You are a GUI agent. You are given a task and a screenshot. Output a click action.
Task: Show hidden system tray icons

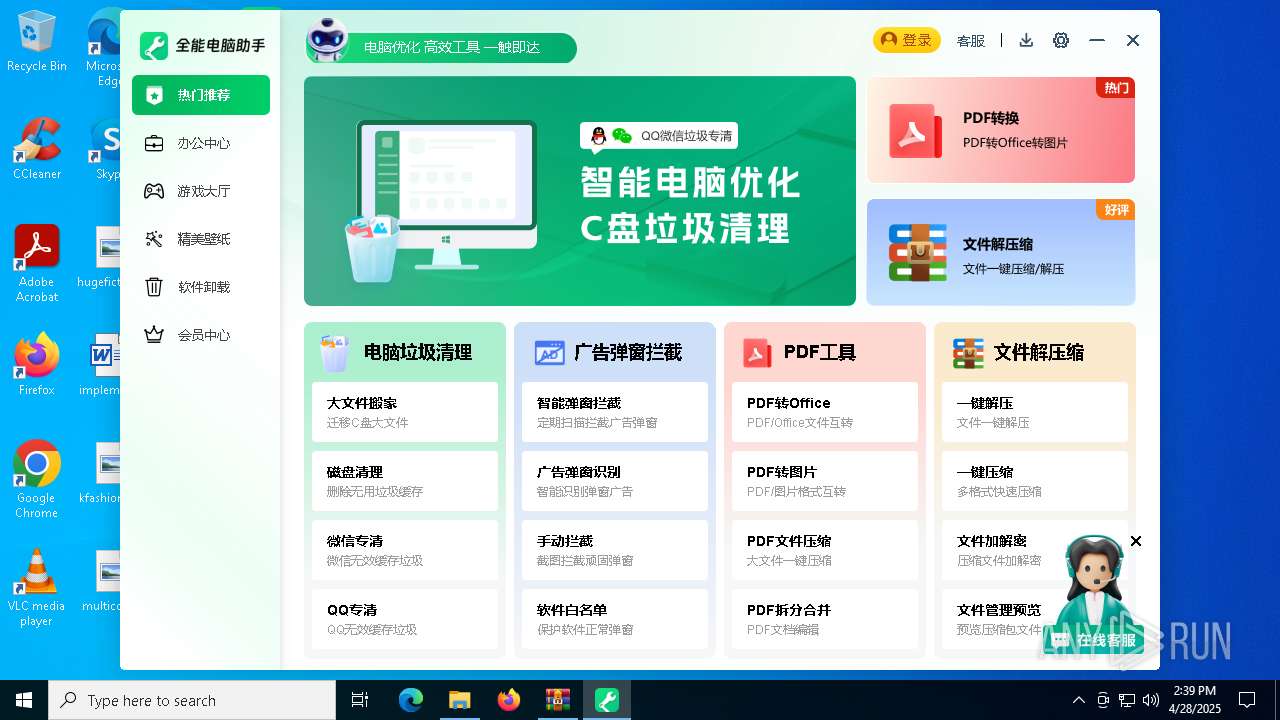tap(1078, 700)
